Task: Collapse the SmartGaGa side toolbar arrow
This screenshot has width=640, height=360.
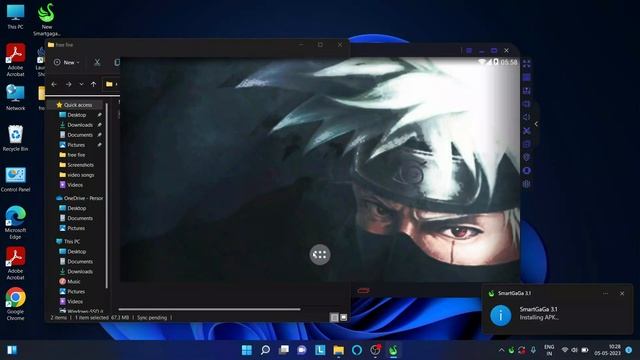Action: point(536,124)
